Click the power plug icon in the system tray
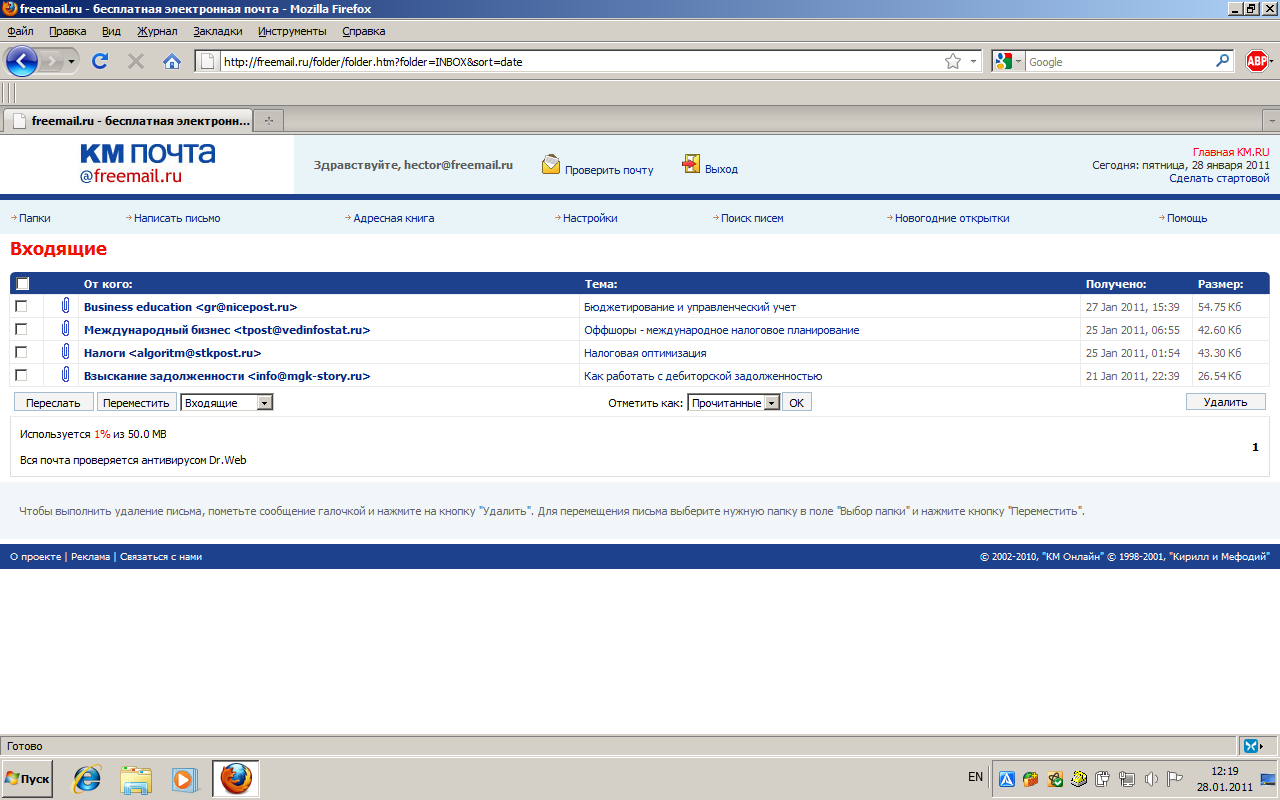 pos(1103,779)
